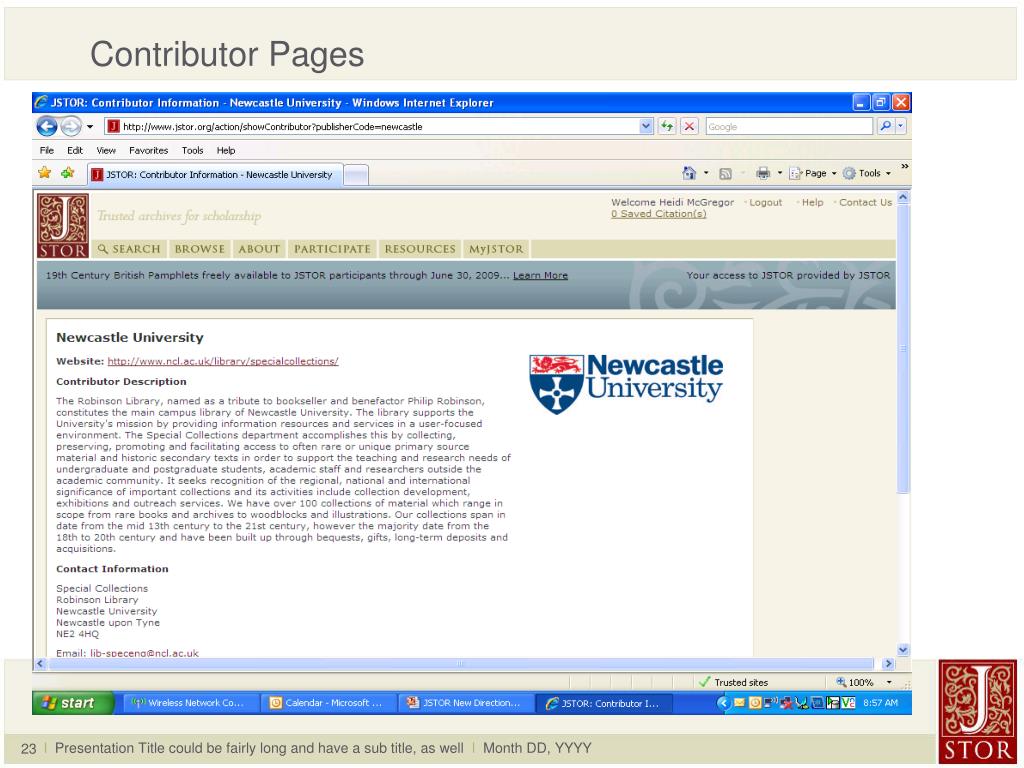Click the Add to Favorites icon
Image resolution: width=1024 pixels, height=768 pixels.
(x=67, y=173)
